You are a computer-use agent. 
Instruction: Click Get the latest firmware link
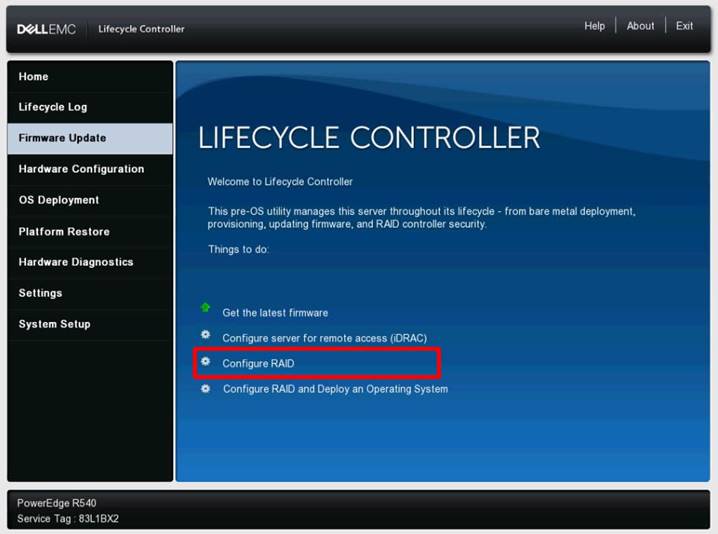[x=275, y=313]
